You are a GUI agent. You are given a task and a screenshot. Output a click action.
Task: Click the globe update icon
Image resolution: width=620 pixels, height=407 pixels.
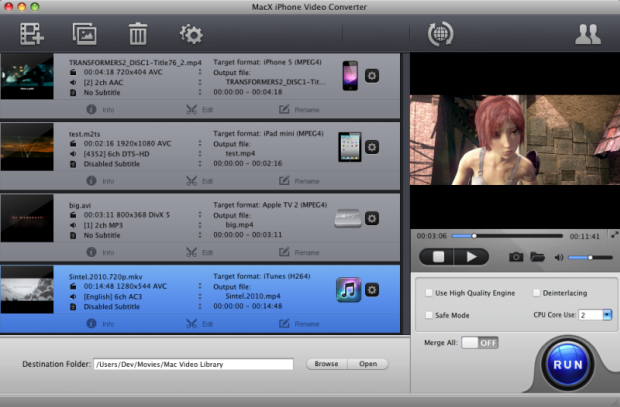[x=440, y=34]
